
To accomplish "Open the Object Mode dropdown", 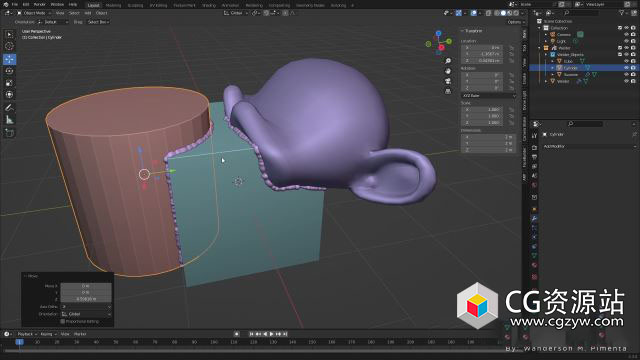I will click(34, 13).
